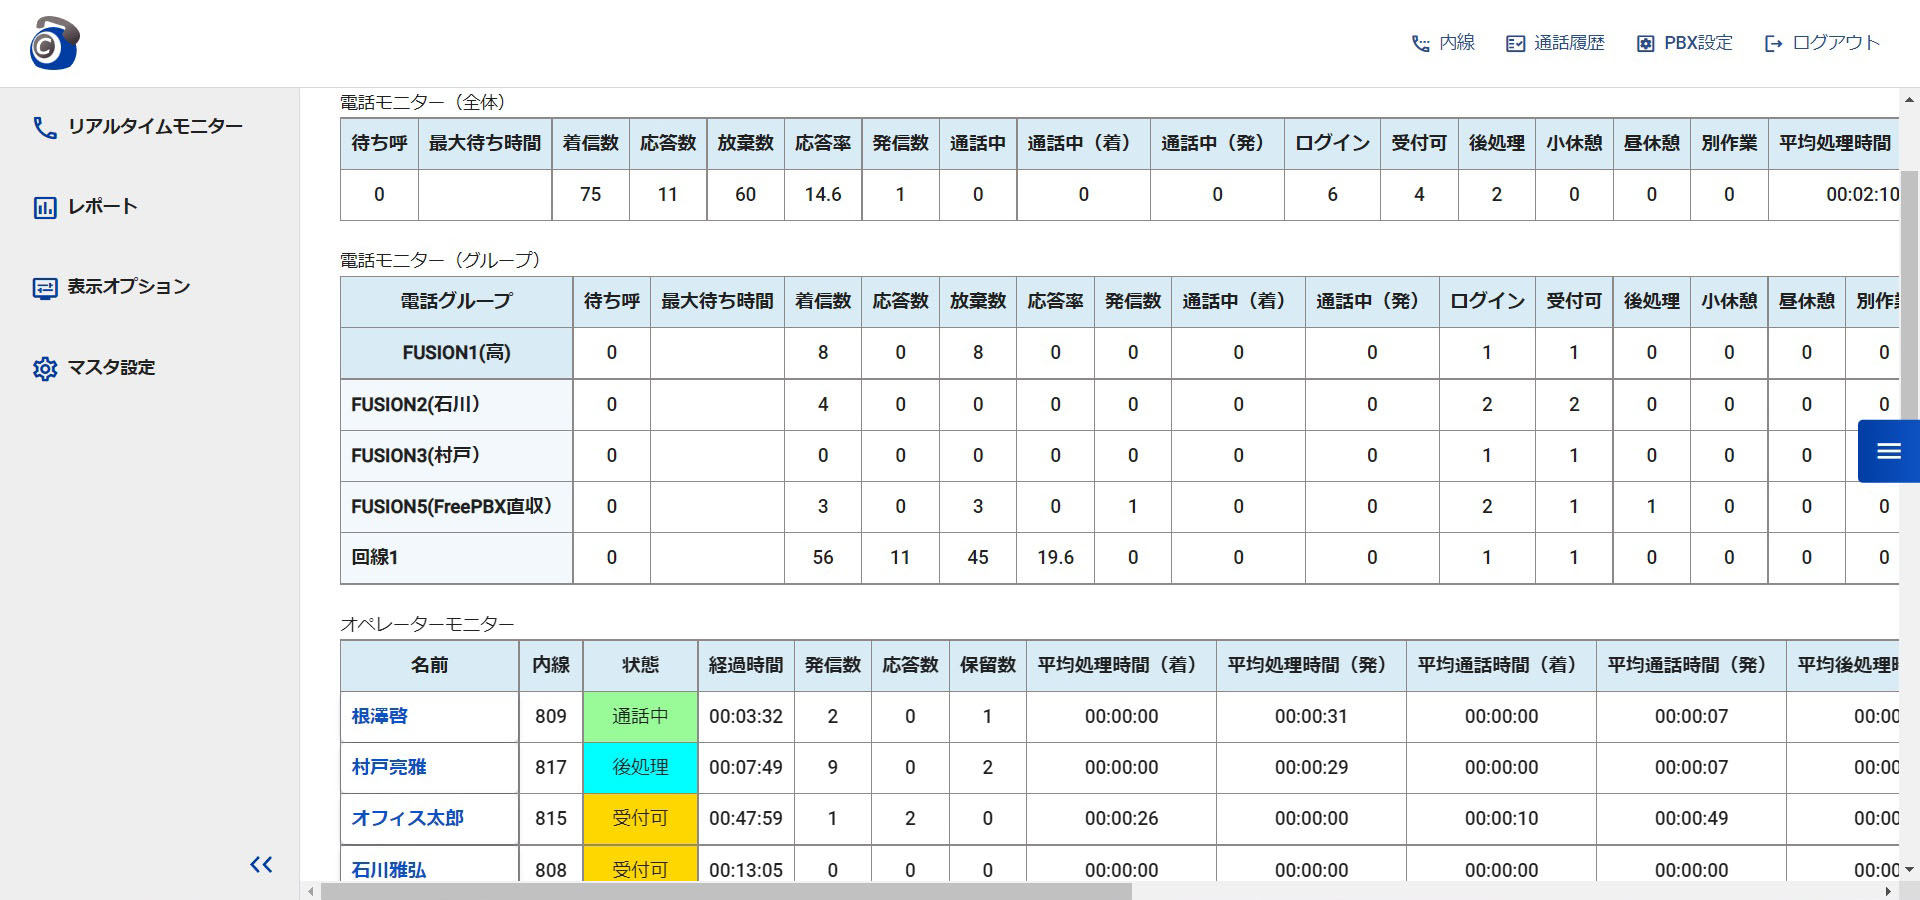
Task: Collapse the sidebar with double chevron
Action: coord(261,864)
